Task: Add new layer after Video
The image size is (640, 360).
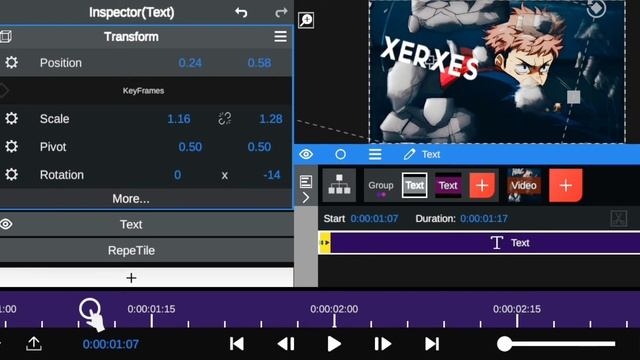Action: (566, 185)
